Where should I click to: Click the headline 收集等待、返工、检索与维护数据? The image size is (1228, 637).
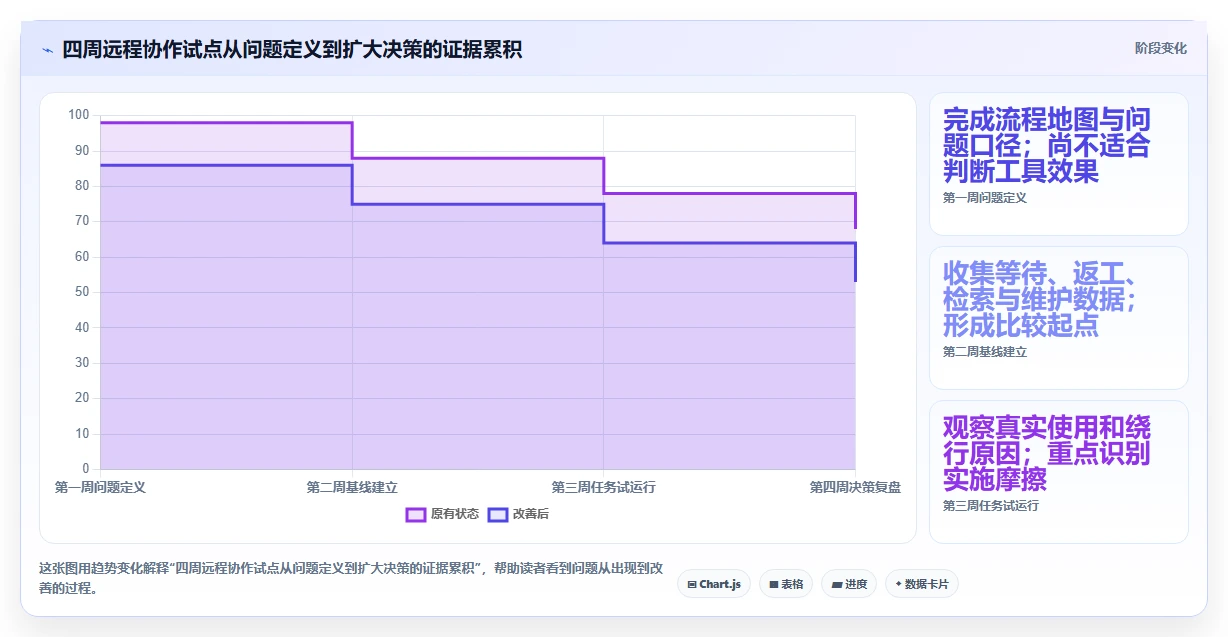[1039, 300]
